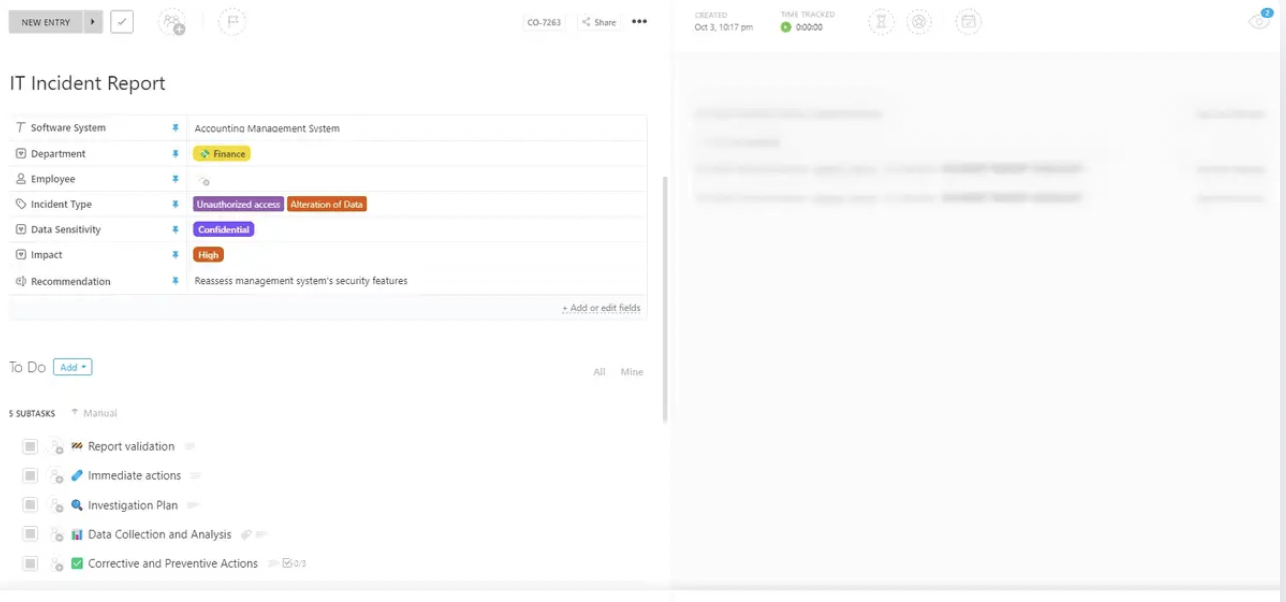
Task: Start the time tracker play button
Action: 786,27
